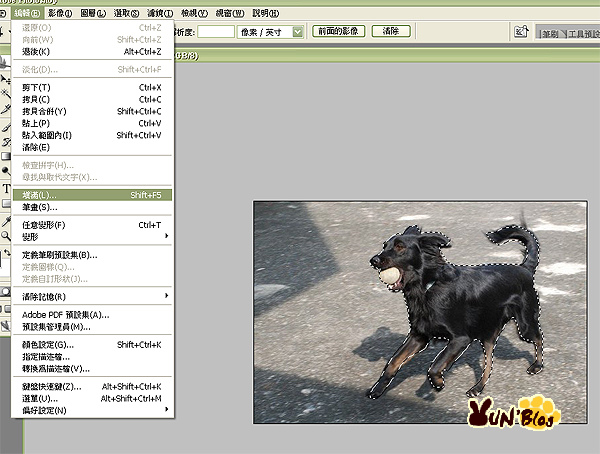The image size is (600, 454).
Task: Click the resolution input field
Action: tap(216, 32)
